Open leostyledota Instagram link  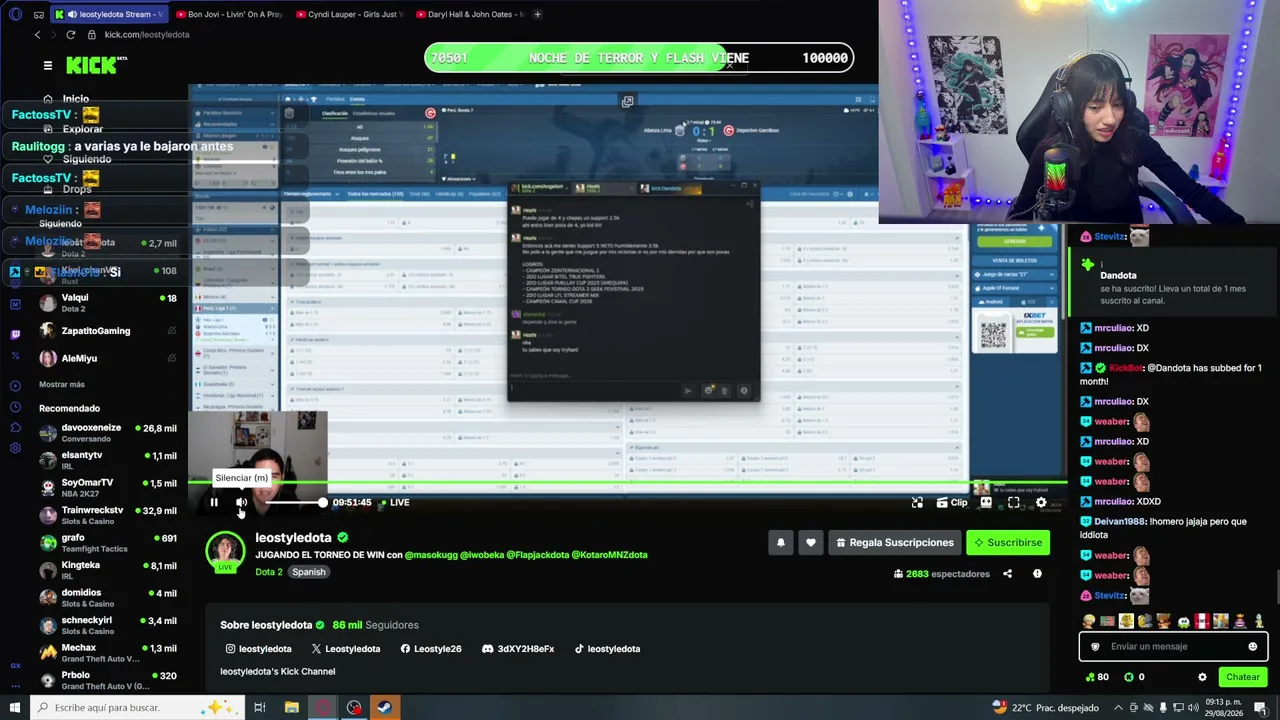258,649
